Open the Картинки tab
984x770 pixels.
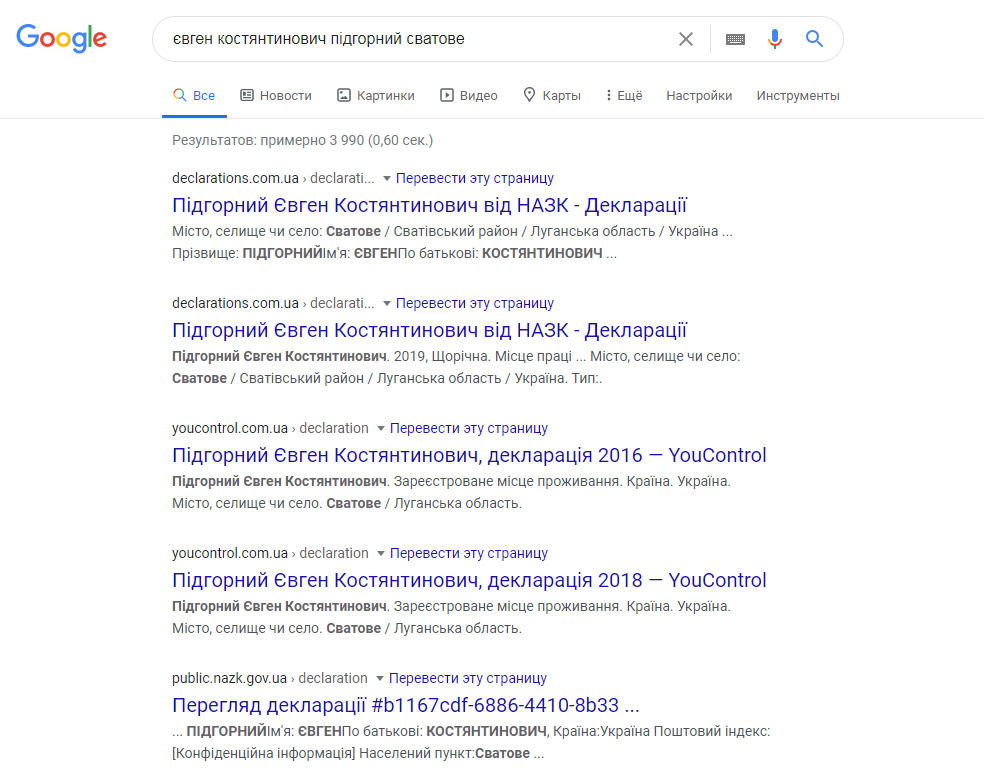pos(376,95)
